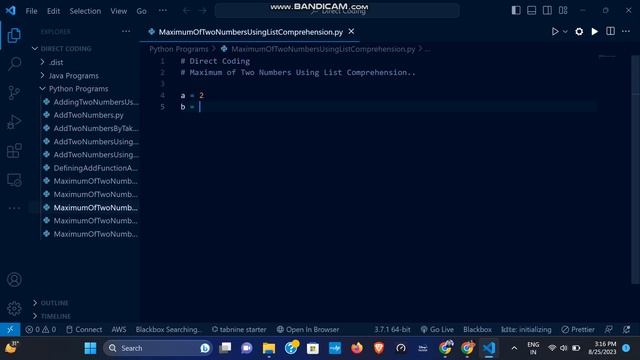The width and height of the screenshot is (640, 360).
Task: Open Windows Start menu
Action: (90, 348)
